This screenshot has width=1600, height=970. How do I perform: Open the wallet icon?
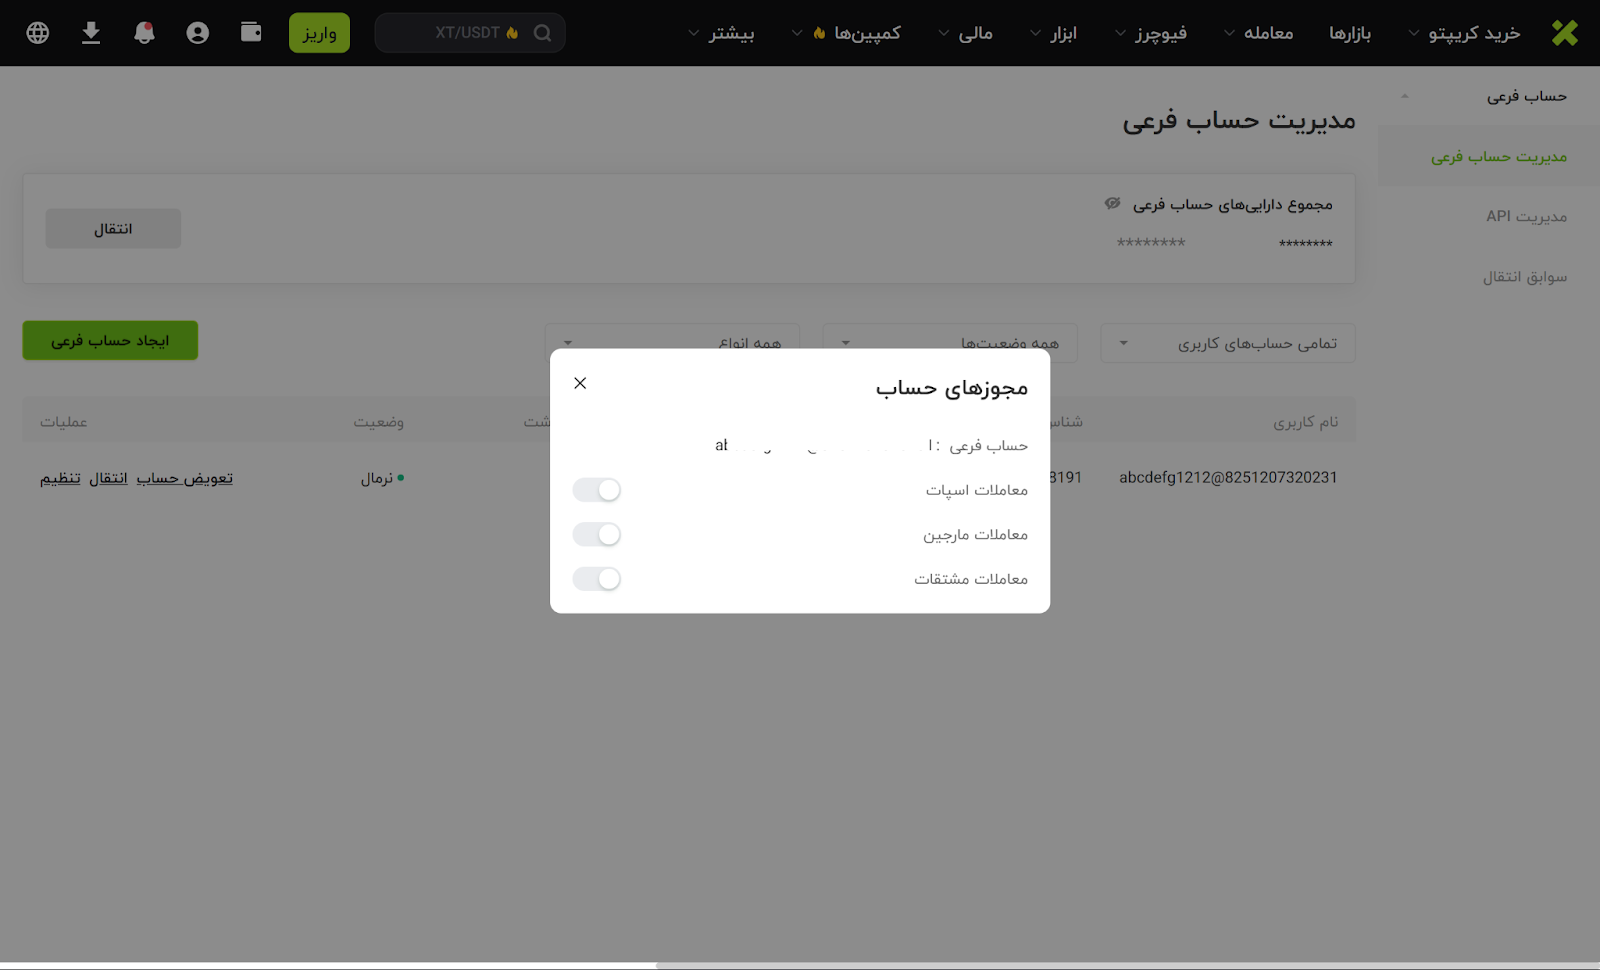251,33
